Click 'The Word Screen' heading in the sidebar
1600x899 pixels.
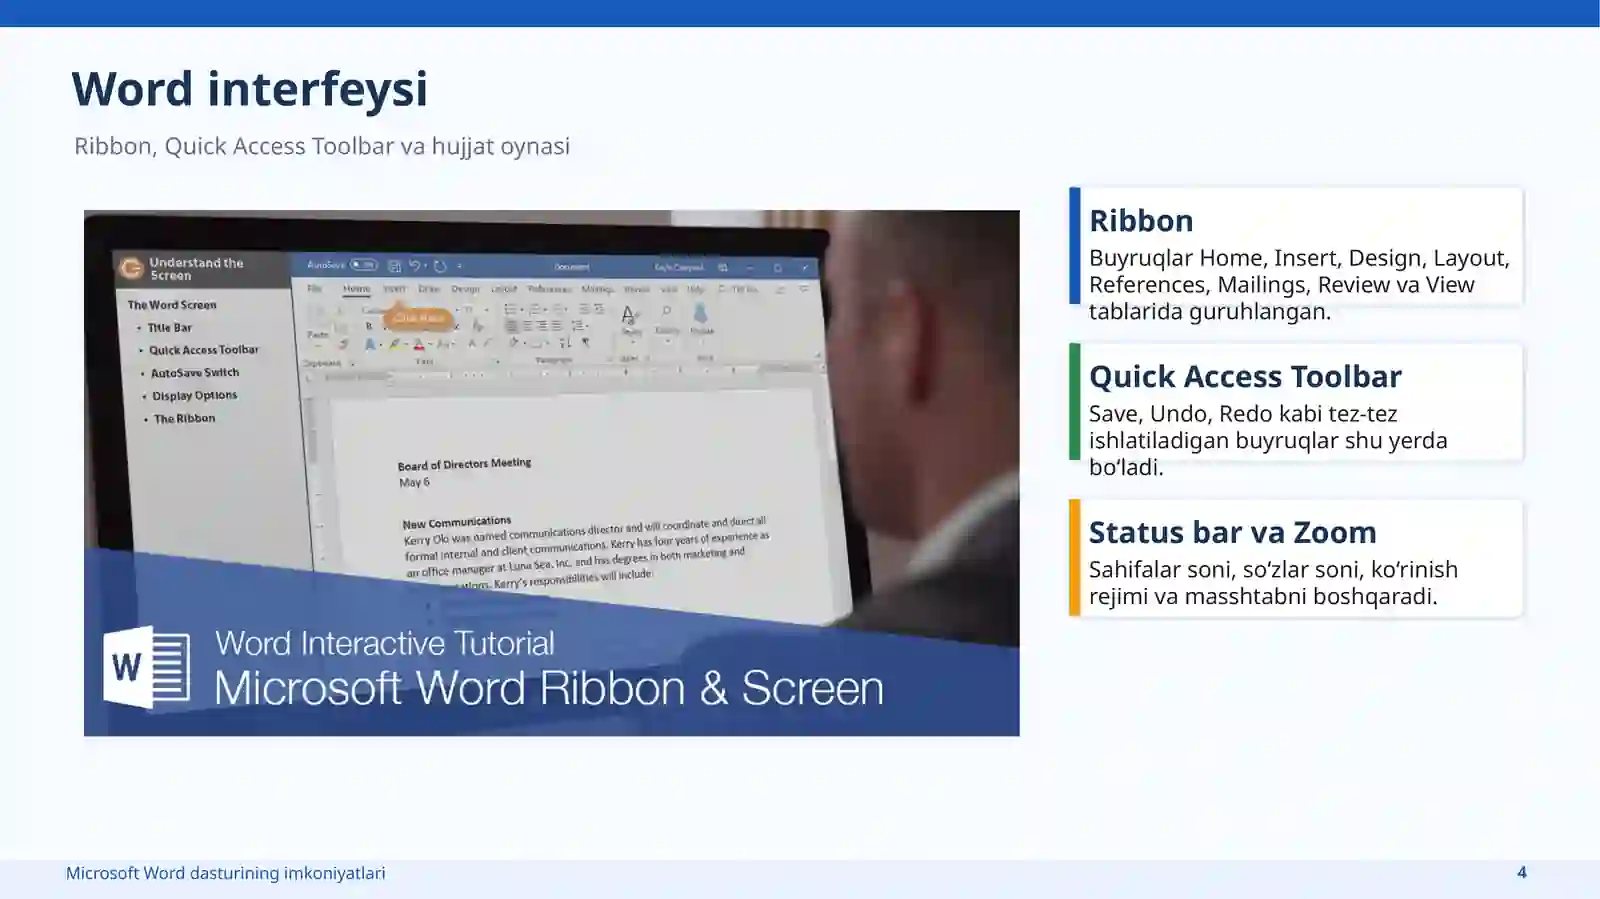tap(172, 305)
